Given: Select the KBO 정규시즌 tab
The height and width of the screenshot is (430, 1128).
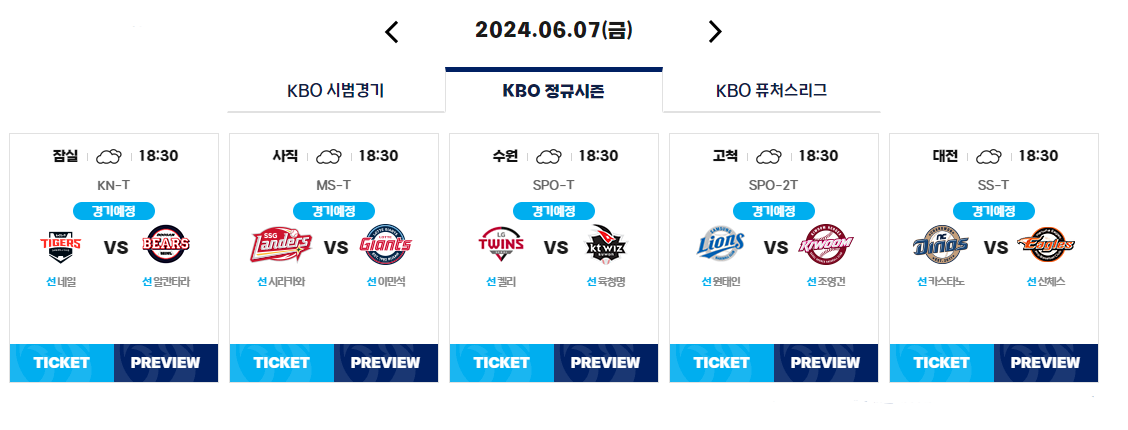Looking at the screenshot, I should click(554, 91).
